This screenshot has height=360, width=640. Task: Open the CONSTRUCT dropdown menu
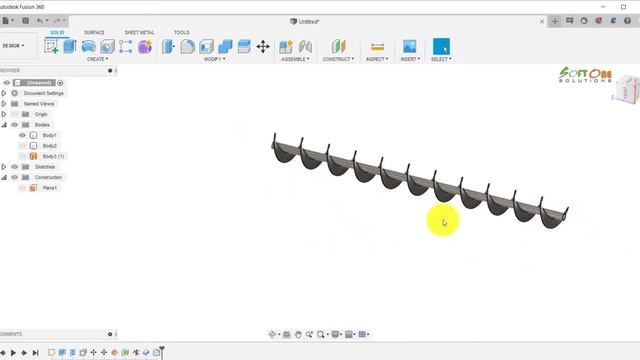click(x=338, y=59)
